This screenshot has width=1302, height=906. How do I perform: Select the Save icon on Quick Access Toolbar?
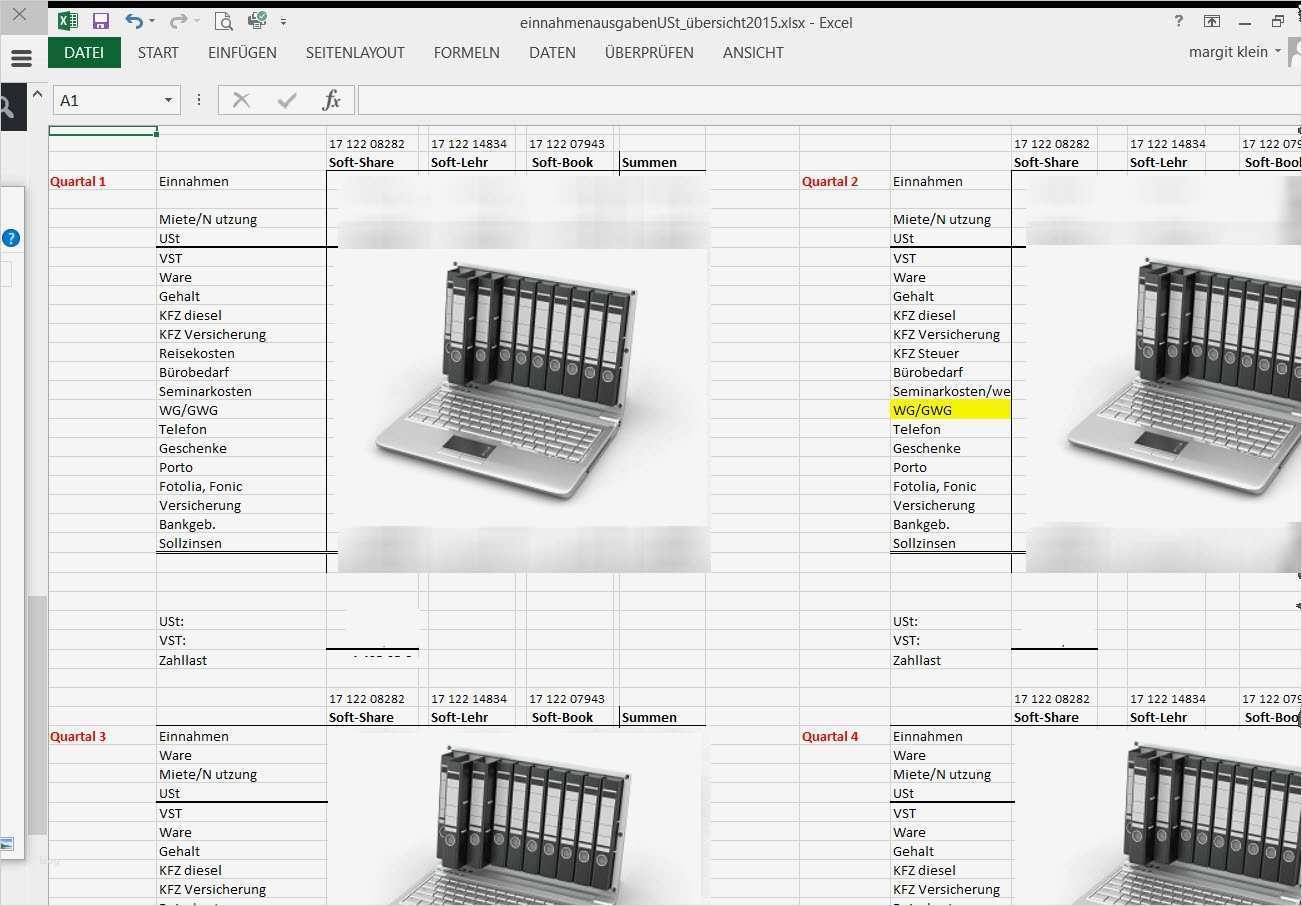100,20
